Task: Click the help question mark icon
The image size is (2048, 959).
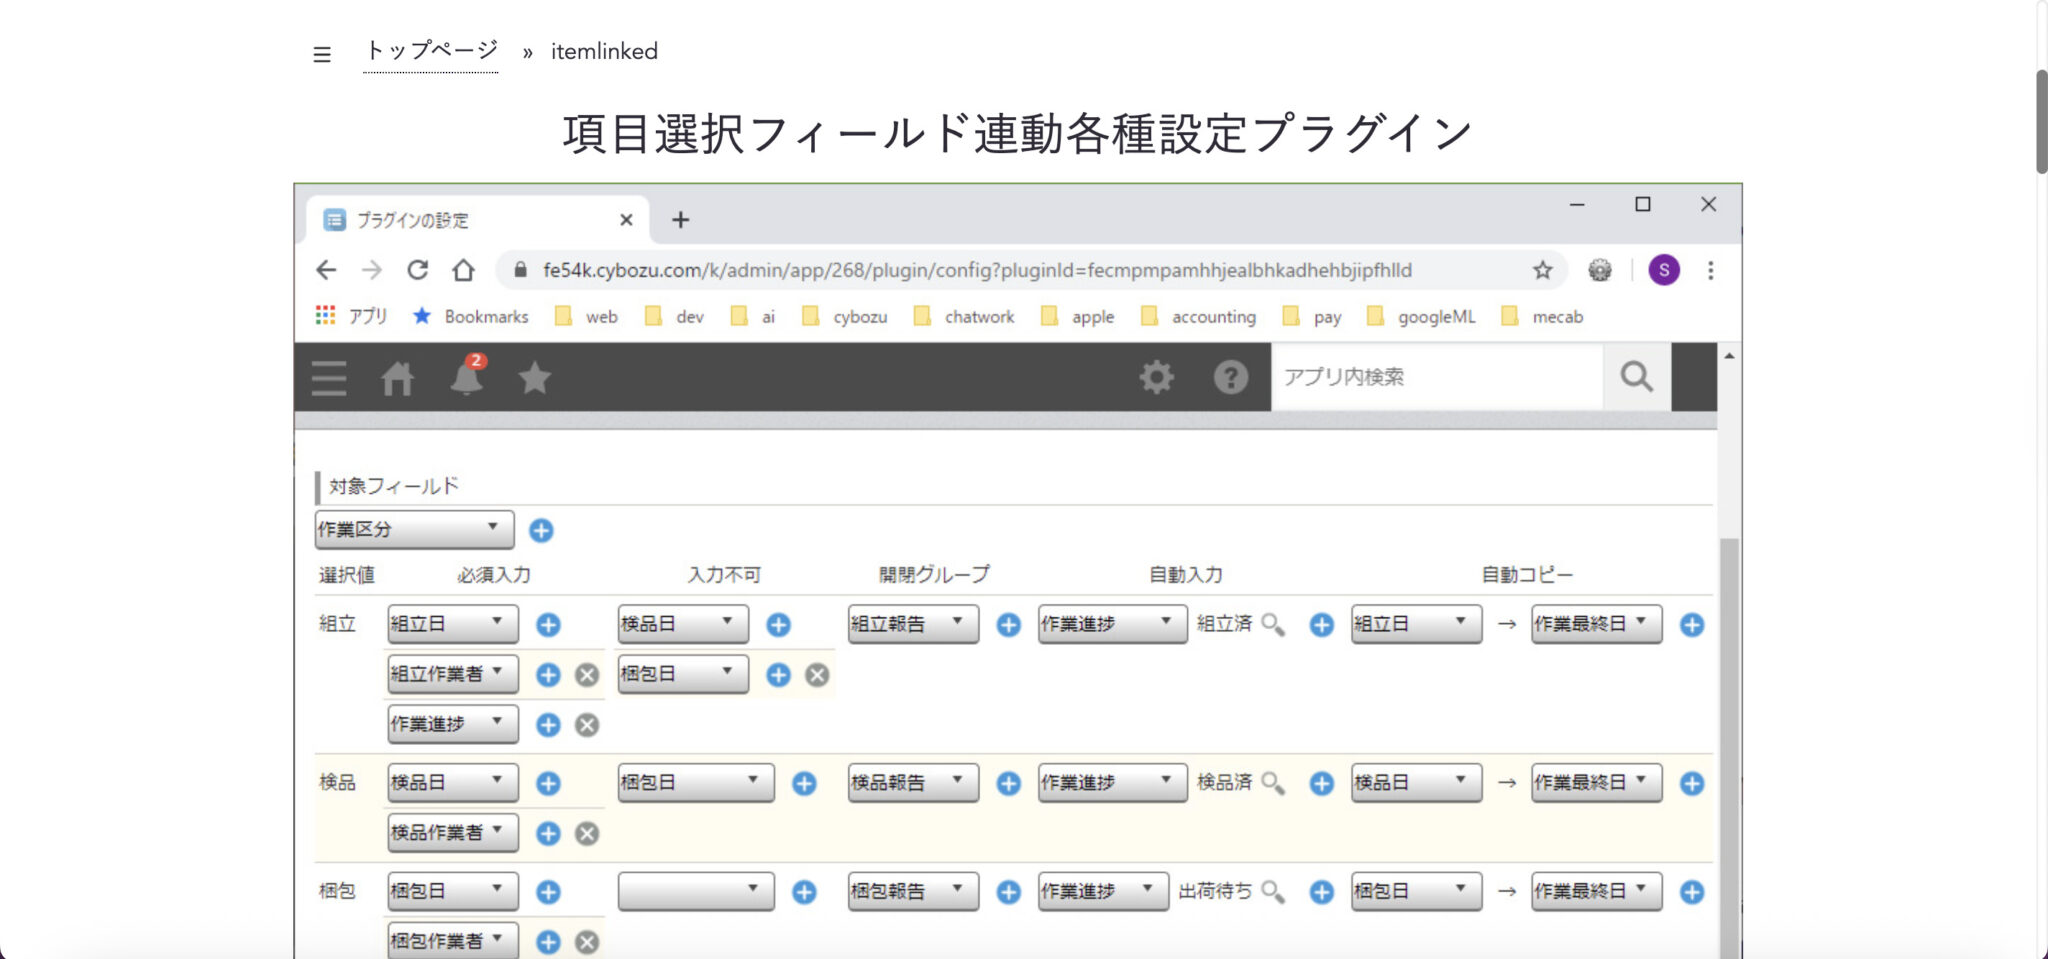Action: (x=1230, y=377)
